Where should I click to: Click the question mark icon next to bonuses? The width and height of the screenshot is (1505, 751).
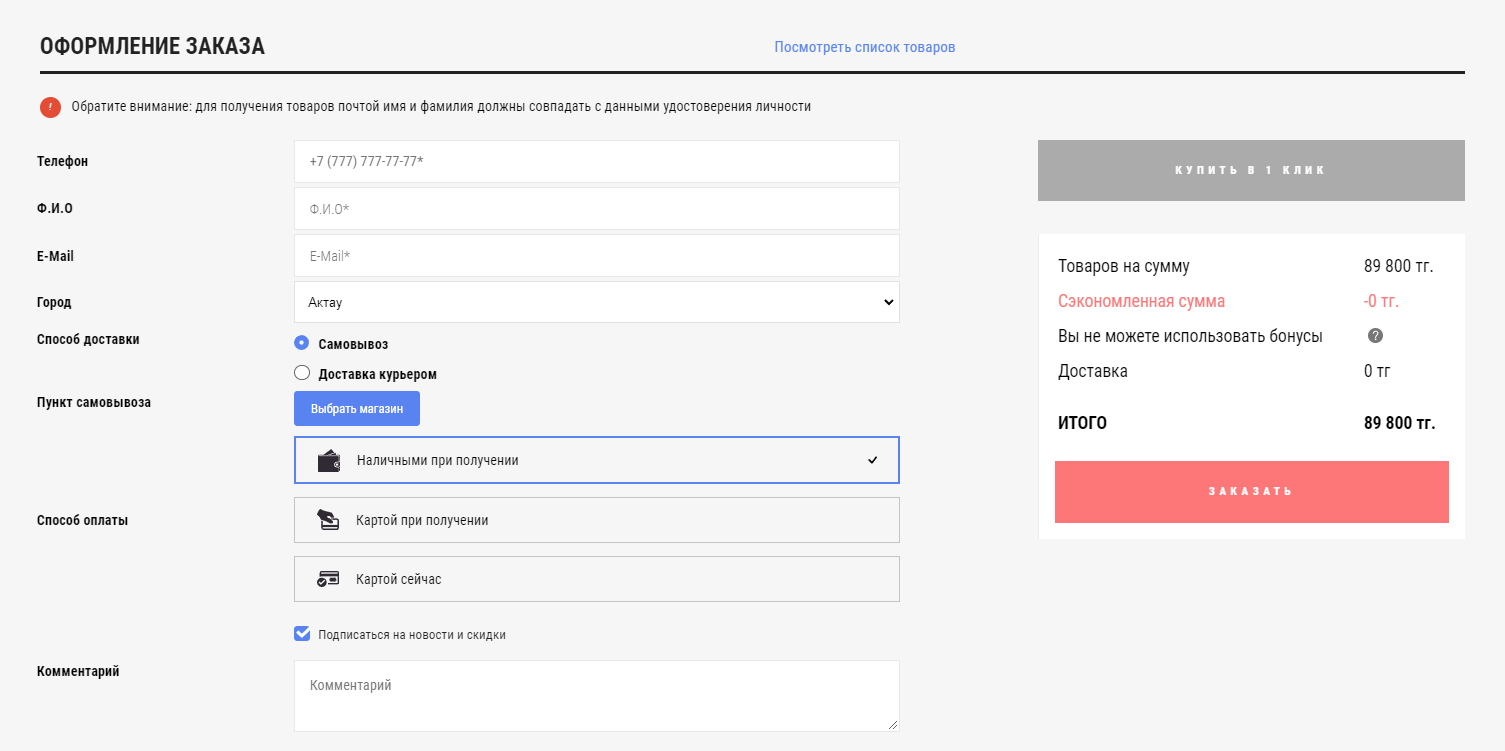tap(1375, 336)
